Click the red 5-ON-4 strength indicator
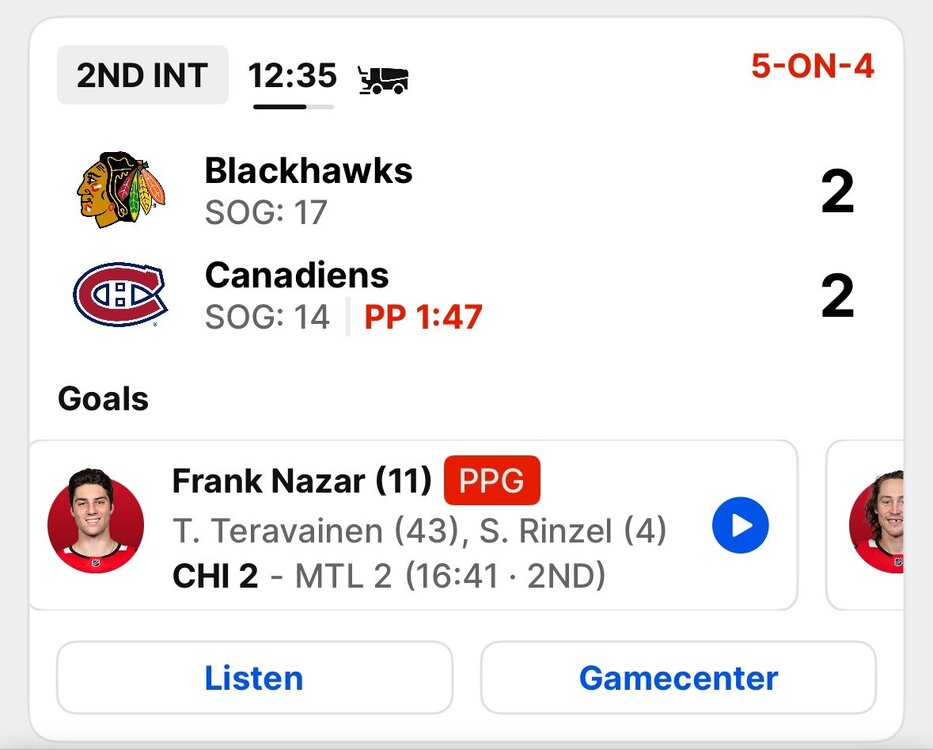 coord(812,67)
